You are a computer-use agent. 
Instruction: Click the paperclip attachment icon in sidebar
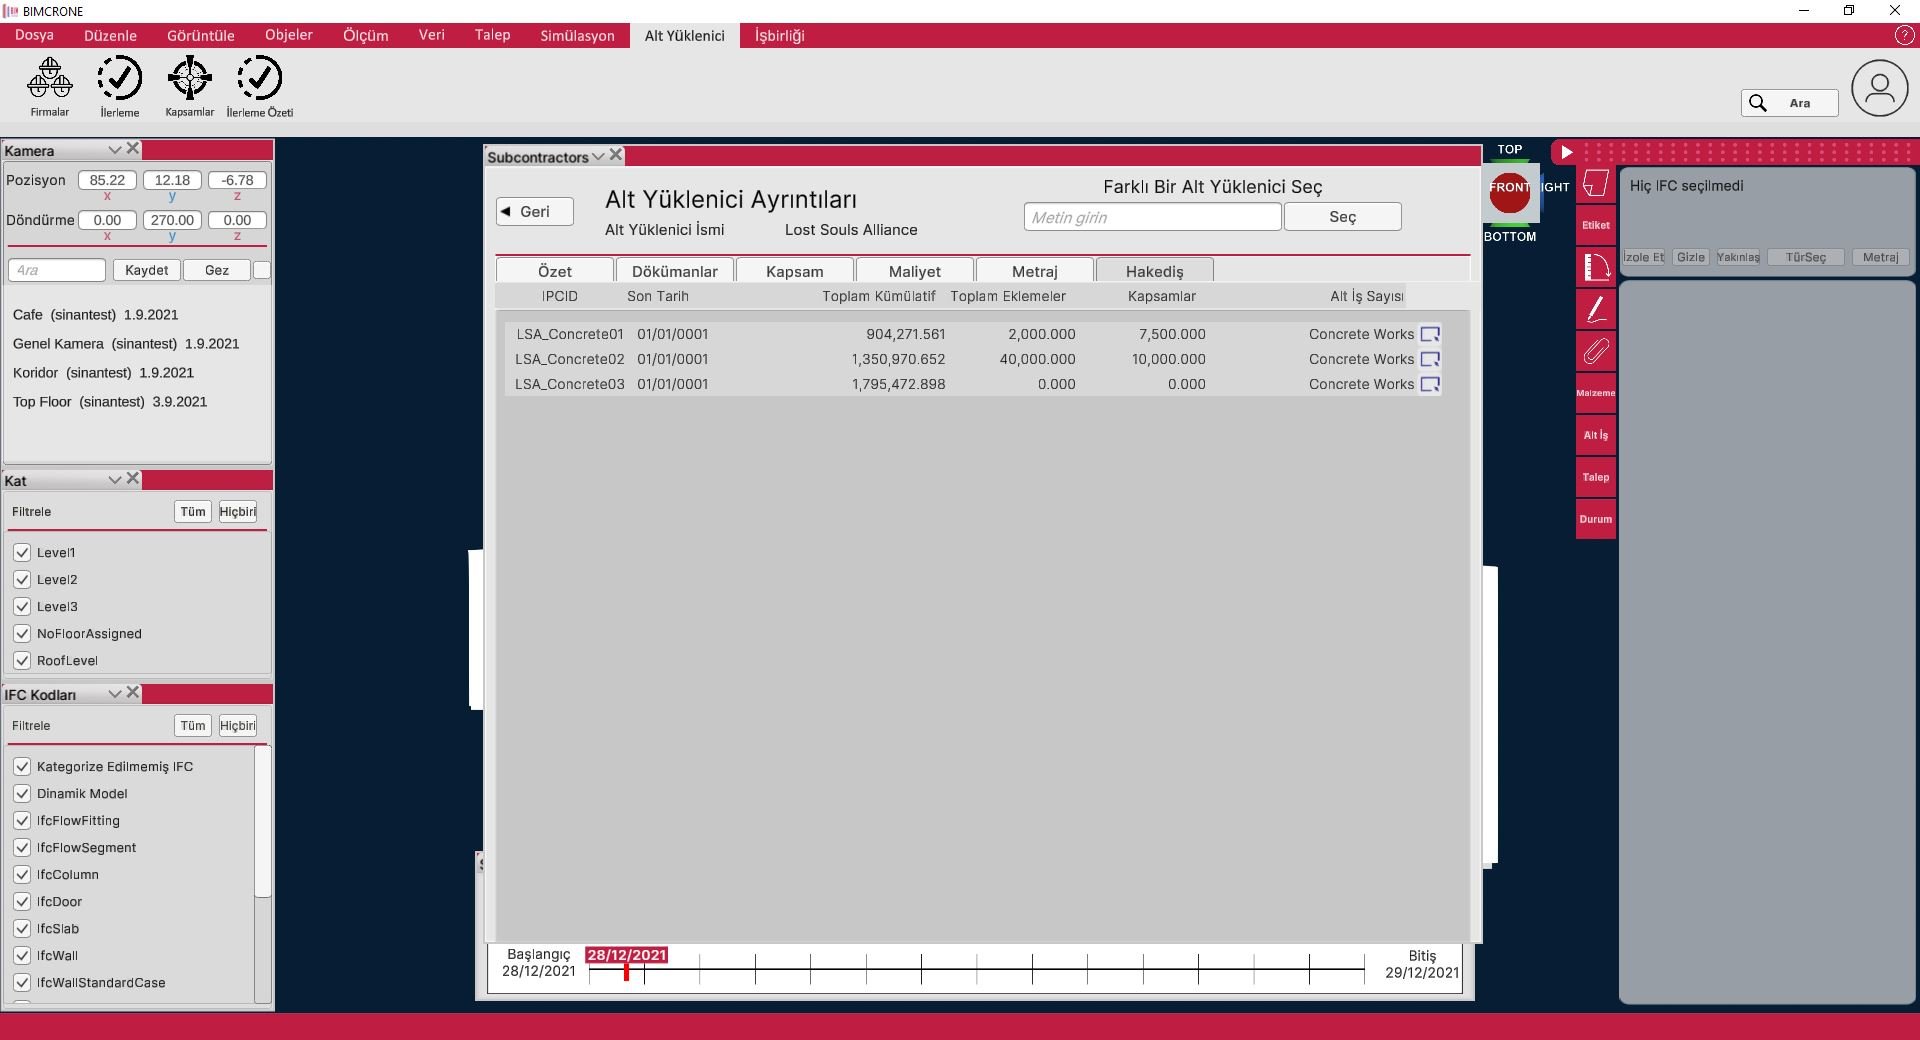(x=1596, y=352)
